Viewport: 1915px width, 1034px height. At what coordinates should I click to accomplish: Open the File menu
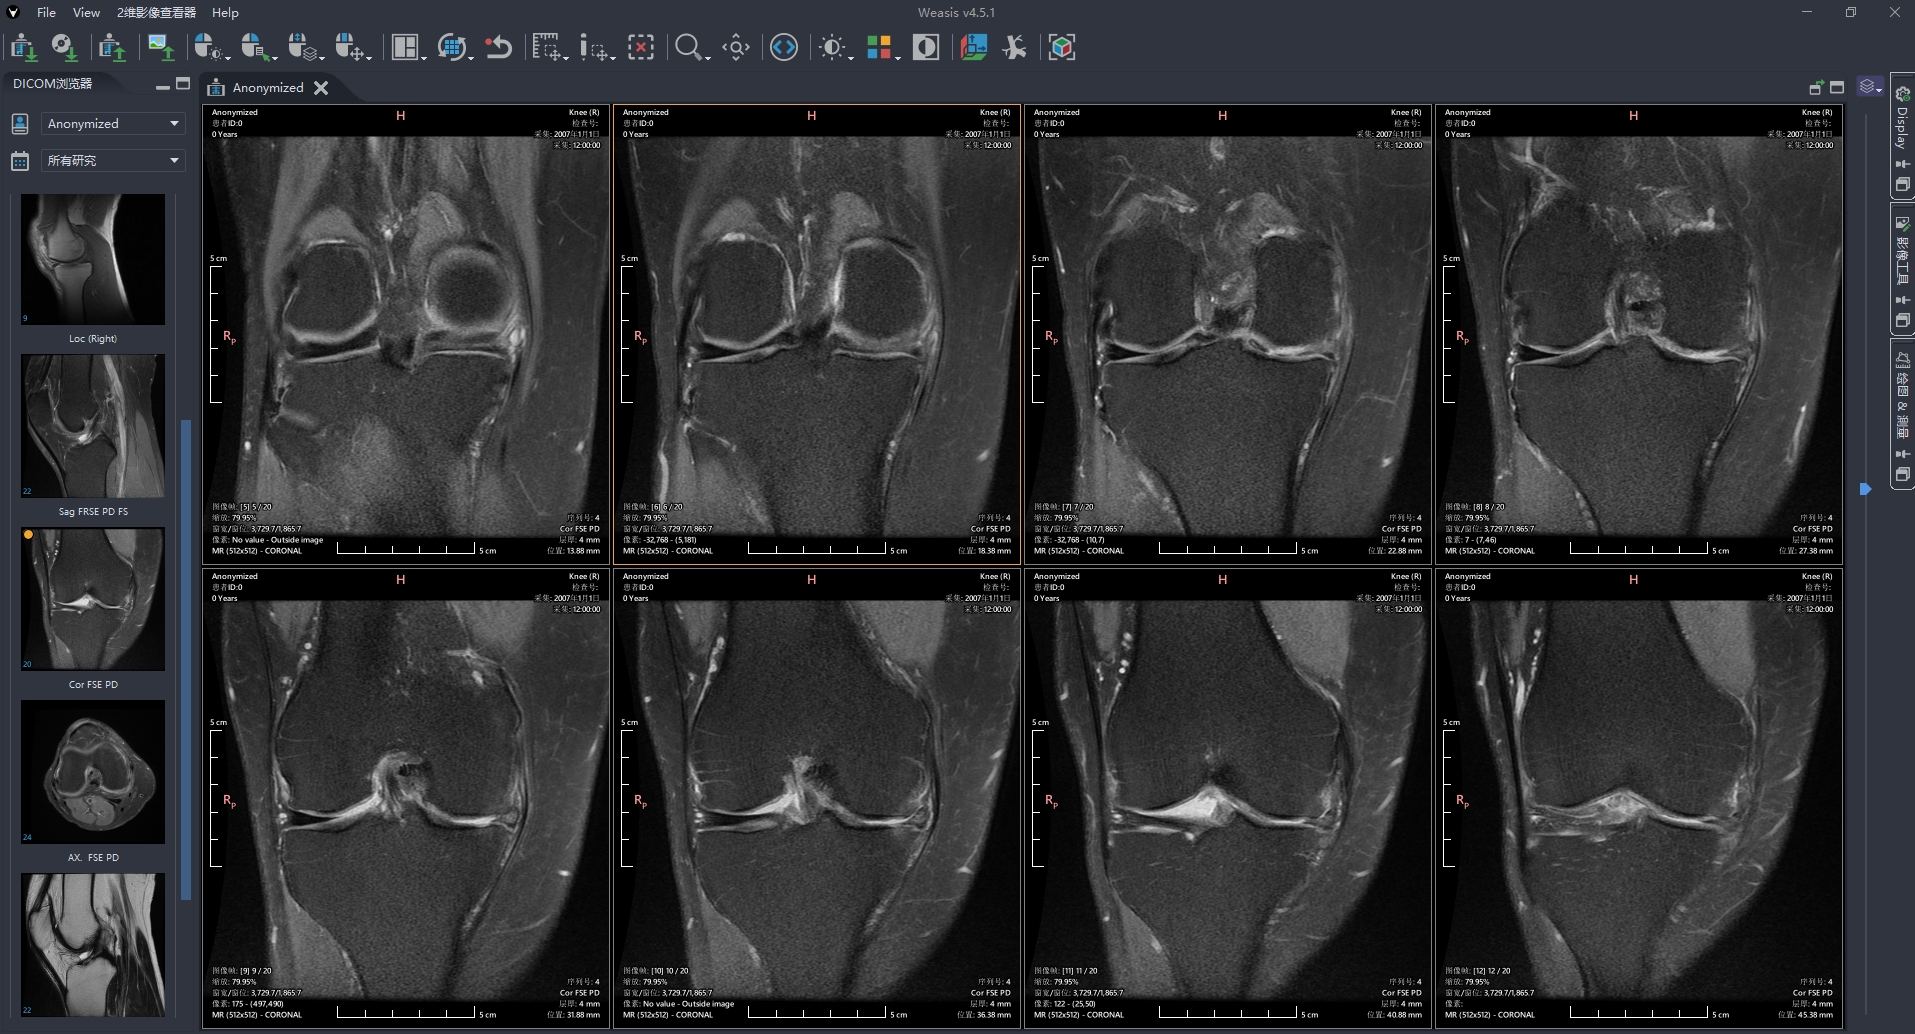(46, 12)
